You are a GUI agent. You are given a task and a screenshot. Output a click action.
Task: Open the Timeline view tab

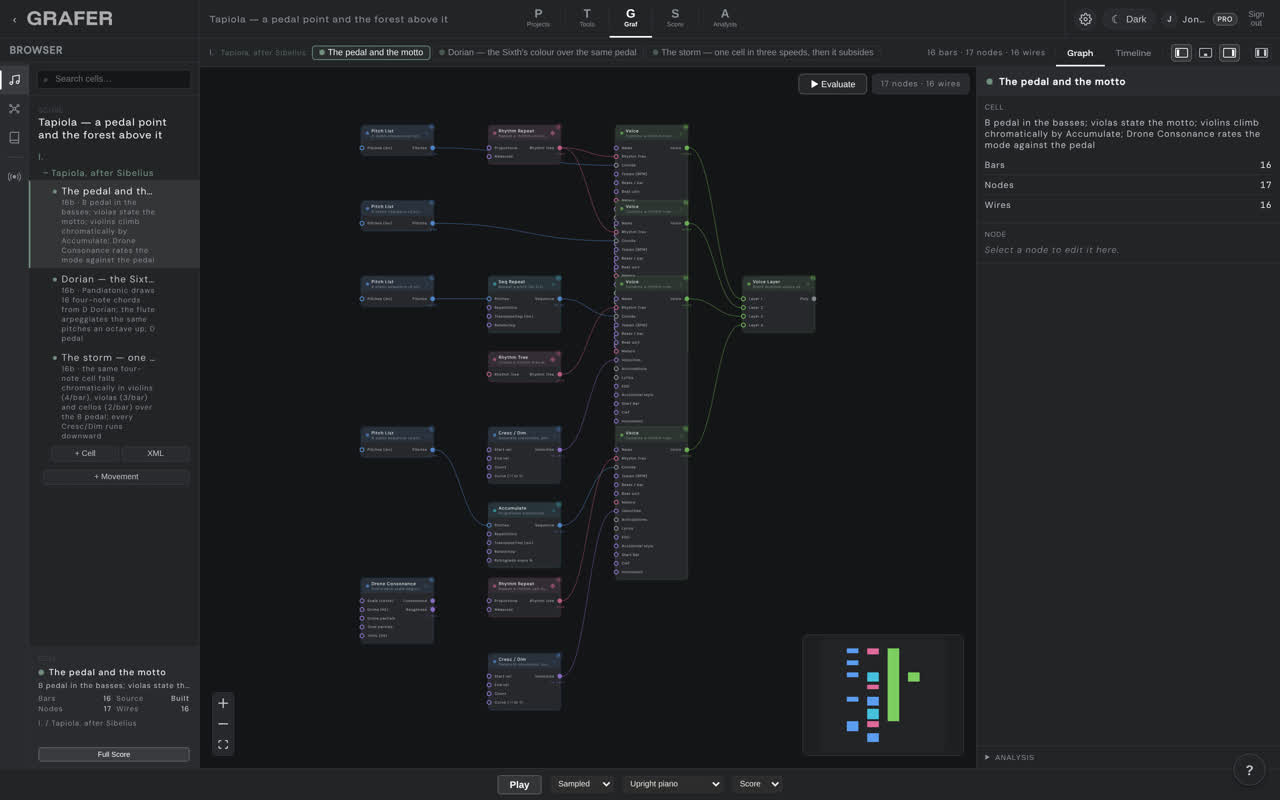[1133, 53]
